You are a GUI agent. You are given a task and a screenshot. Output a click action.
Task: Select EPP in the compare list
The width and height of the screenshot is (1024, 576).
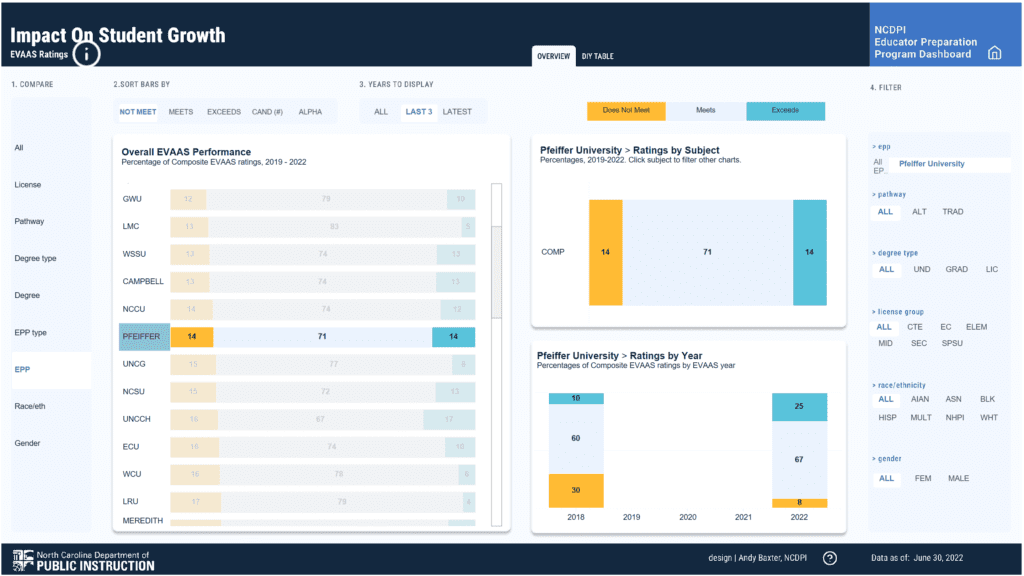tap(51, 370)
